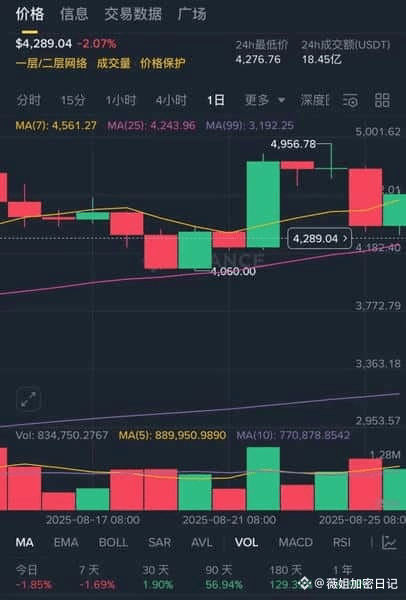This screenshot has width=406, height=600.
Task: Tap the arrow on 4,289.04 price label
Action: tap(346, 238)
